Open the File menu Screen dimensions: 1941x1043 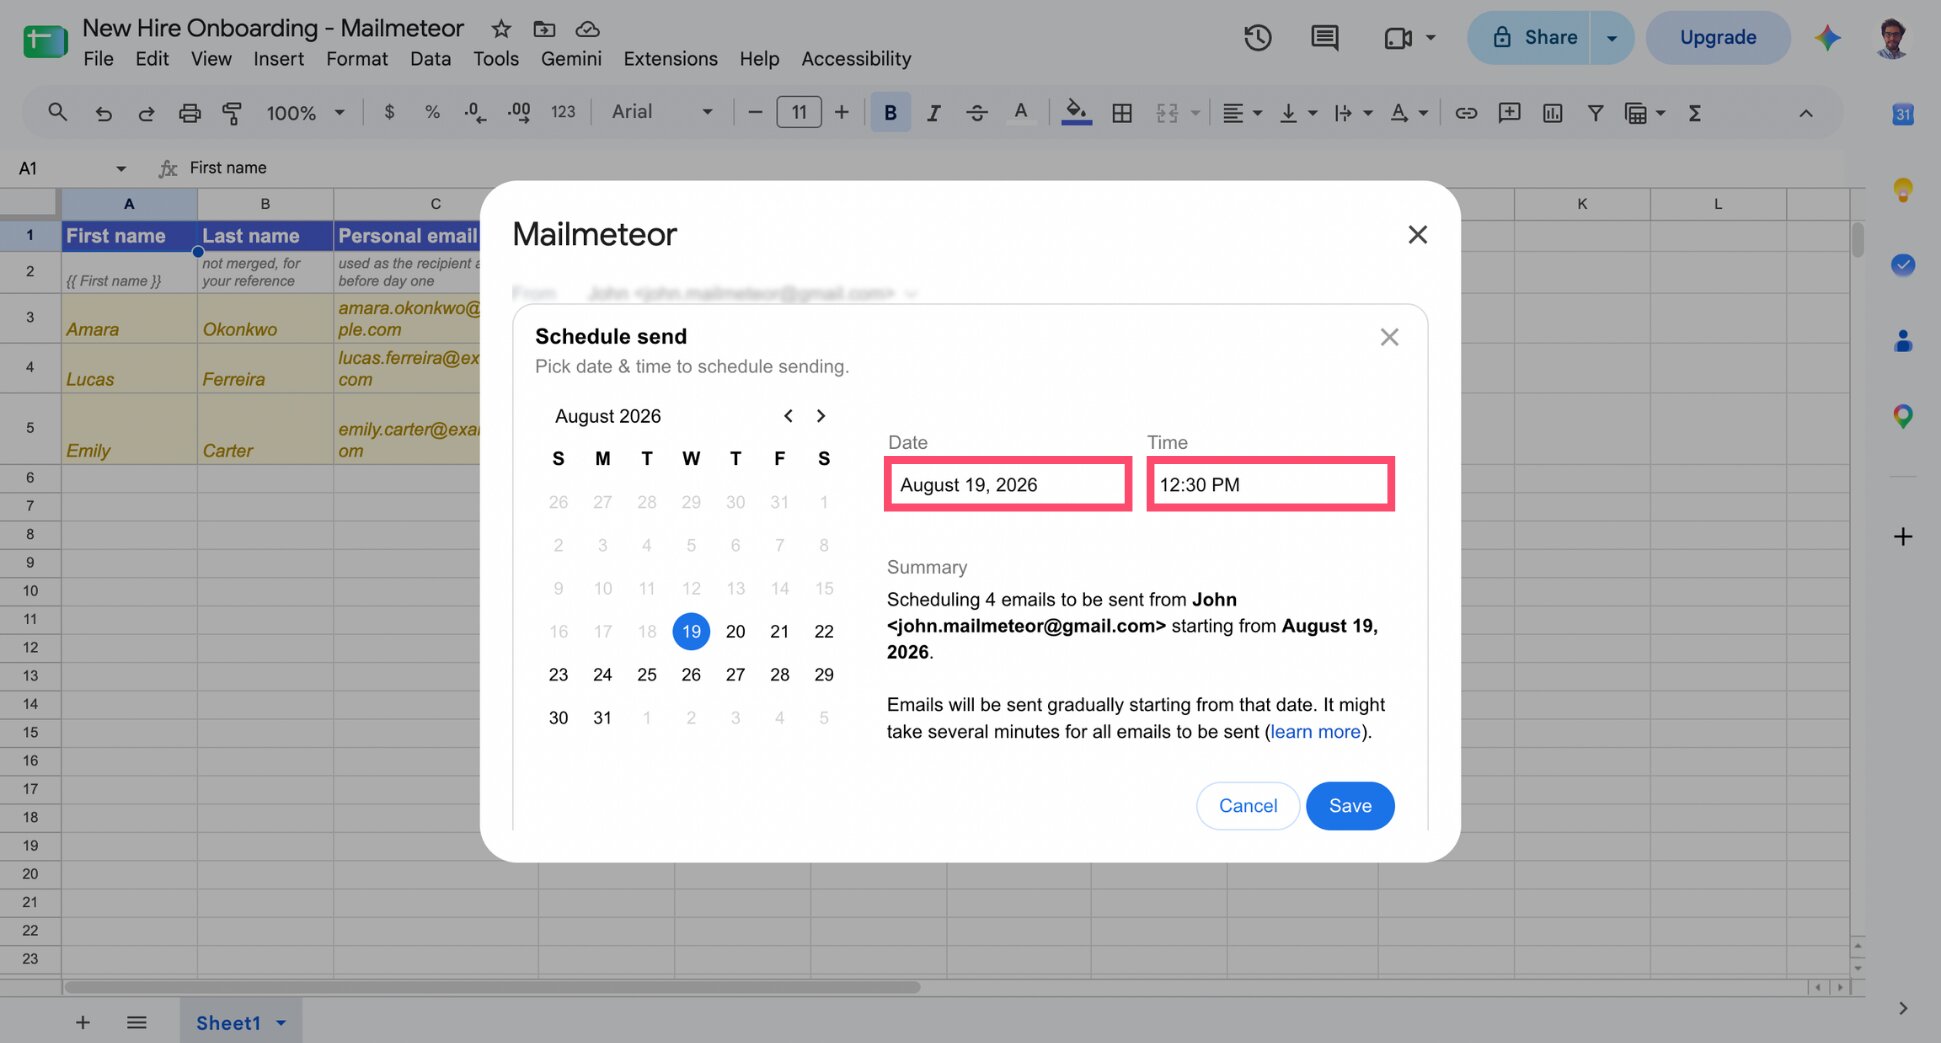[x=98, y=59]
